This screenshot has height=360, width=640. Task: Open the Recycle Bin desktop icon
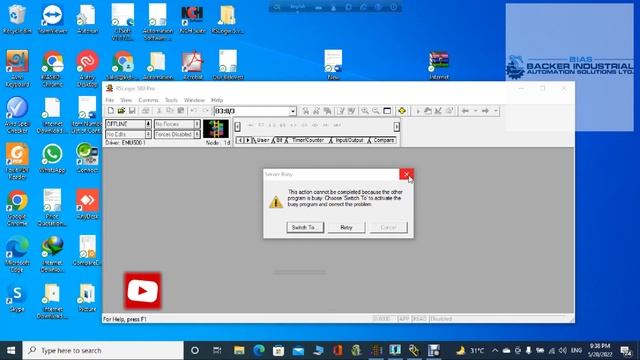point(17,19)
